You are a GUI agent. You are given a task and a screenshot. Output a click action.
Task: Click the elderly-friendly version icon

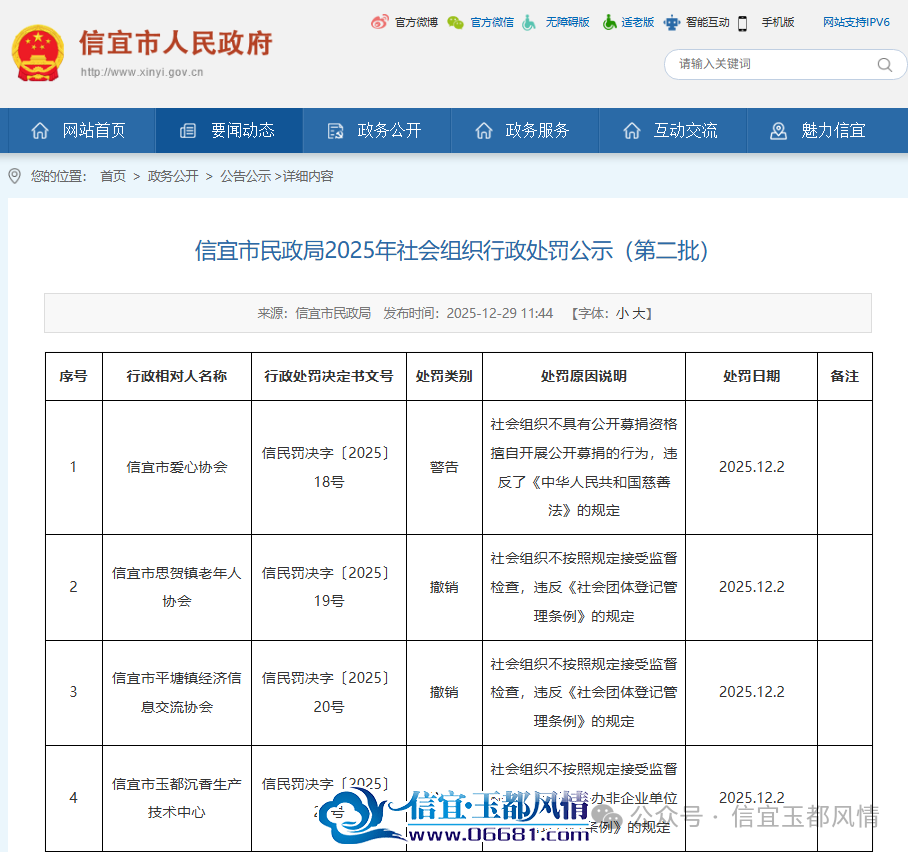point(609,23)
